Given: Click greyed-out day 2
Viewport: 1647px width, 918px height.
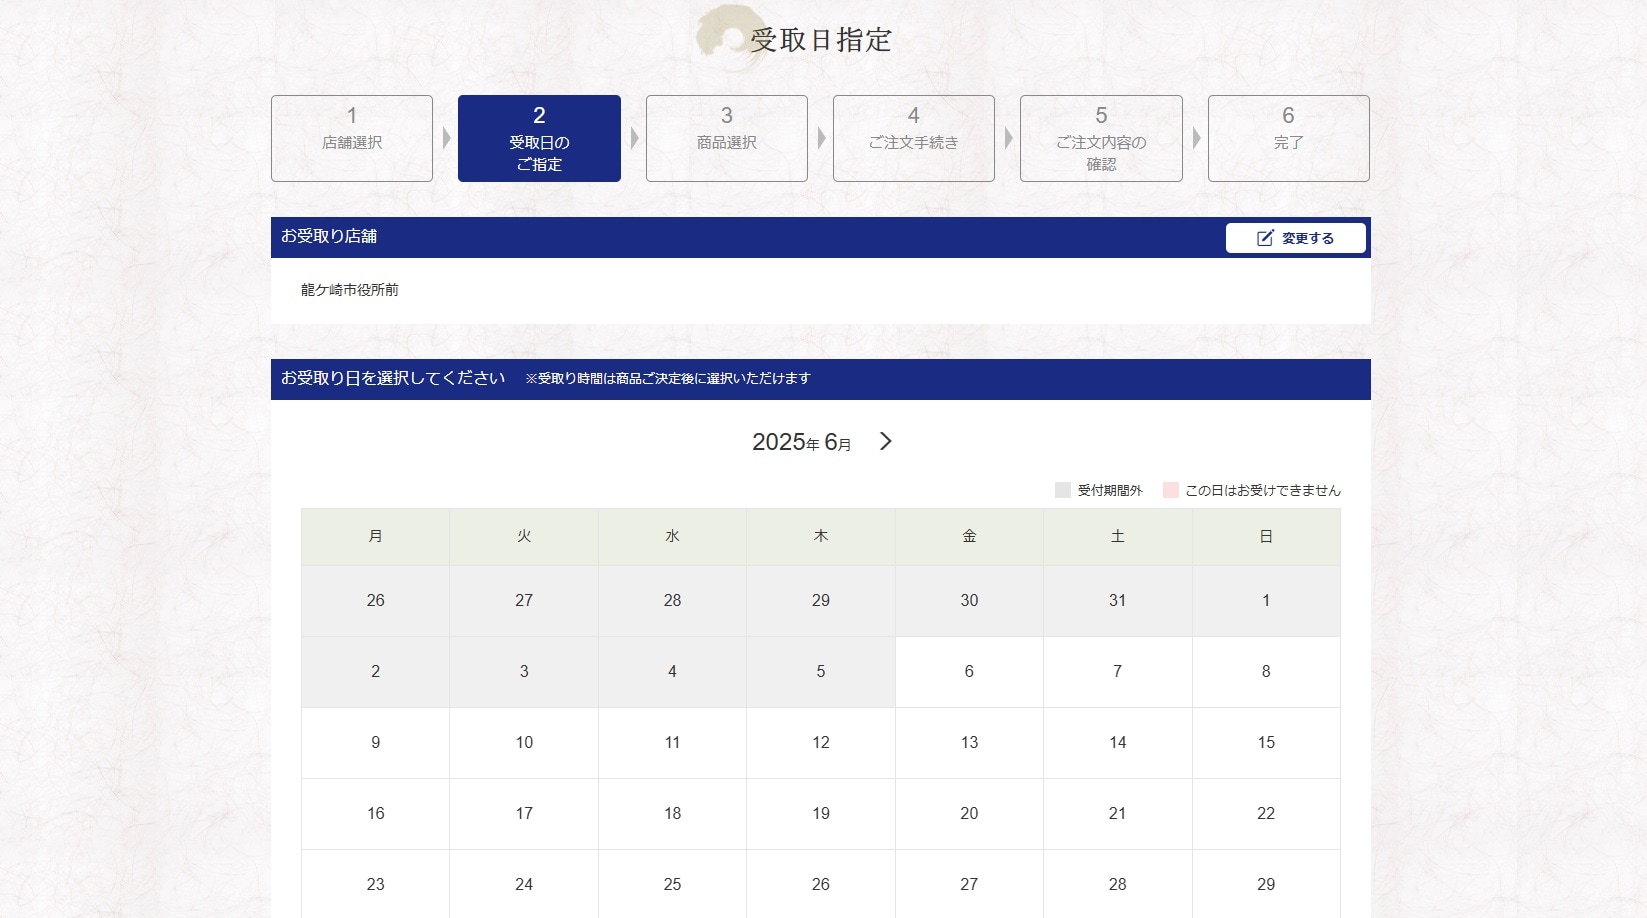Looking at the screenshot, I should pyautogui.click(x=376, y=672).
